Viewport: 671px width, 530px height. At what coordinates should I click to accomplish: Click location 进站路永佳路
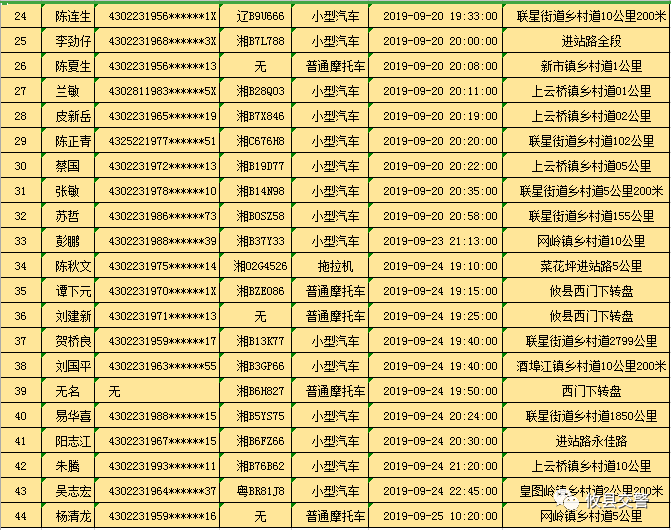[x=591, y=441]
